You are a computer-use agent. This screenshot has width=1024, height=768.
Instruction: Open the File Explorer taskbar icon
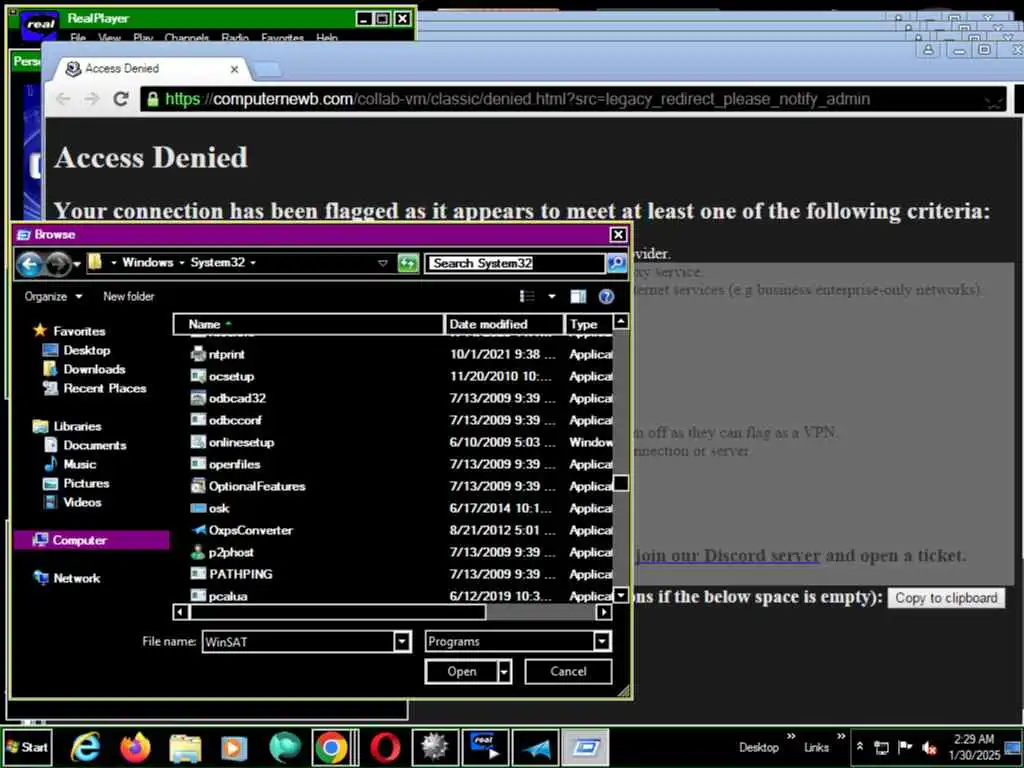[x=185, y=747]
